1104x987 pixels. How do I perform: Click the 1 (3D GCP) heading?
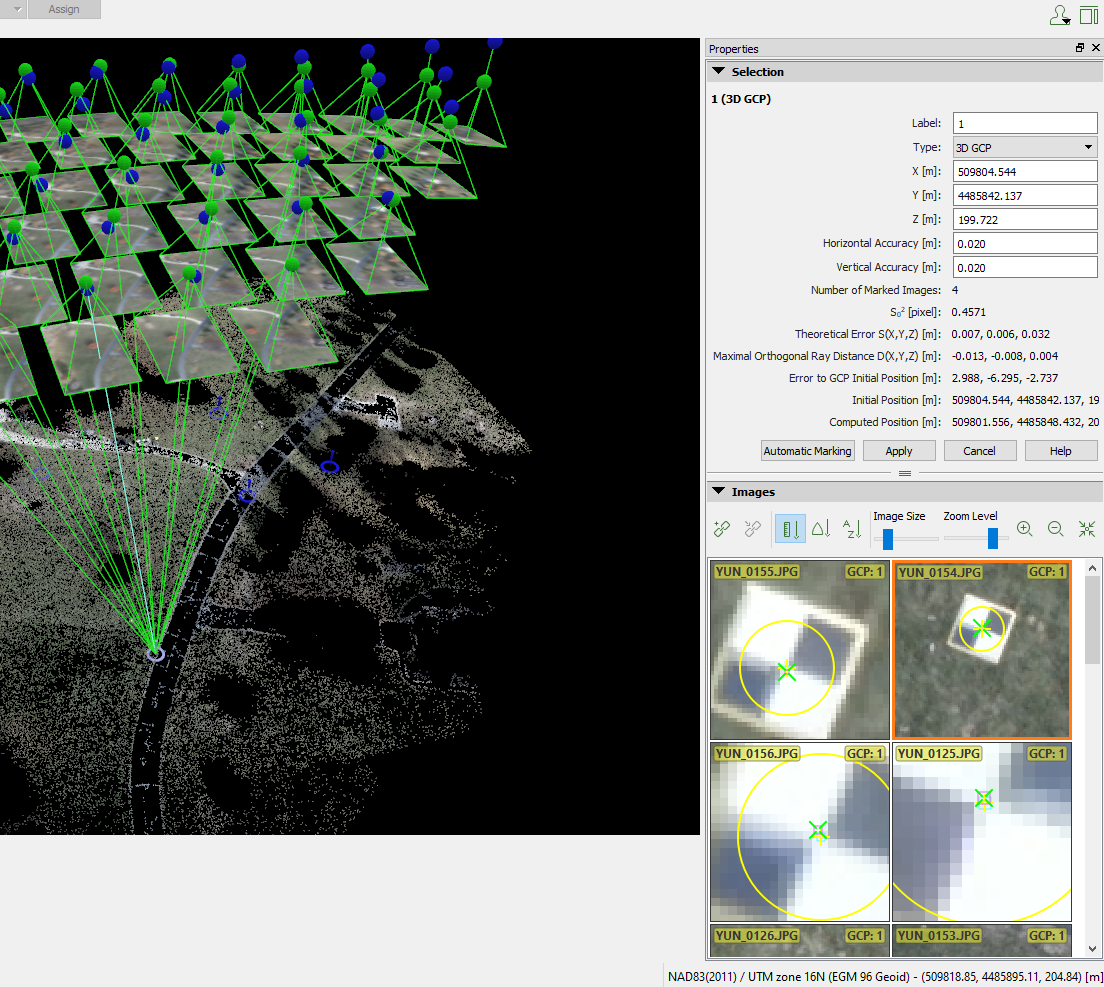(x=741, y=99)
